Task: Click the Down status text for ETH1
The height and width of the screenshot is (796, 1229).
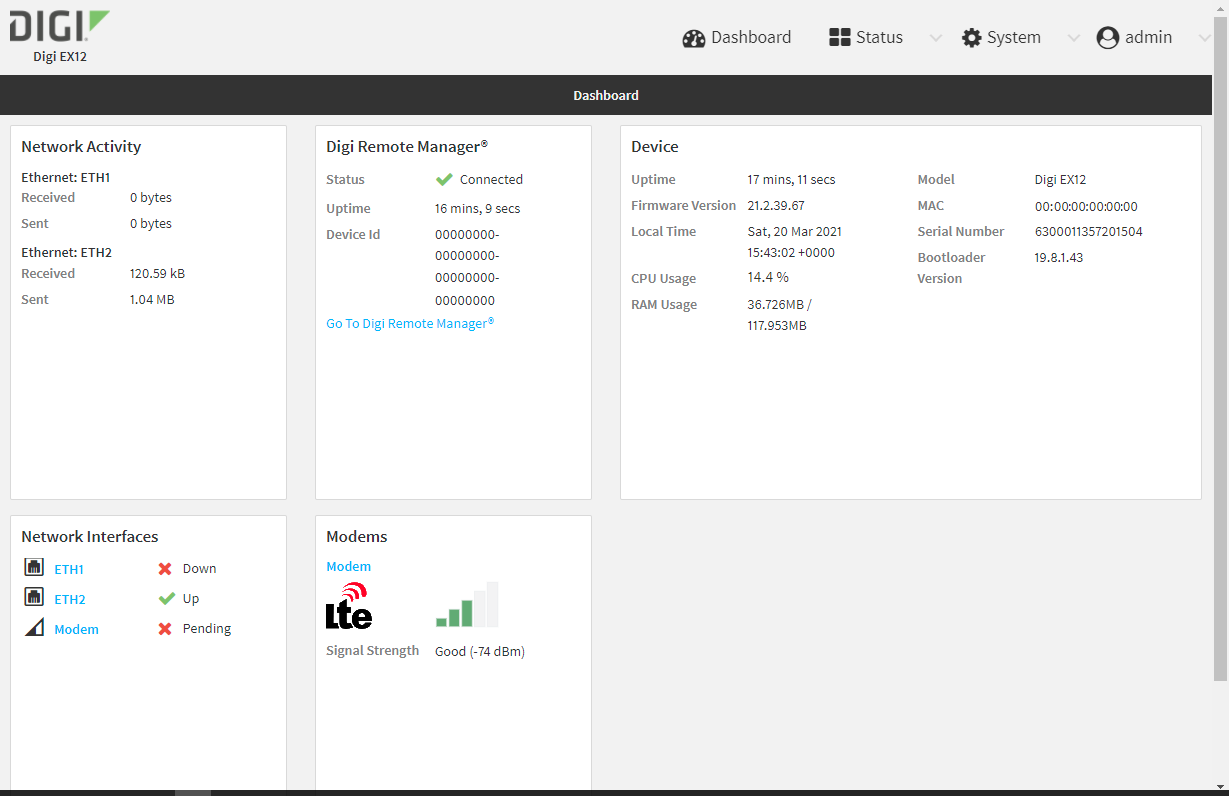Action: pyautogui.click(x=199, y=568)
